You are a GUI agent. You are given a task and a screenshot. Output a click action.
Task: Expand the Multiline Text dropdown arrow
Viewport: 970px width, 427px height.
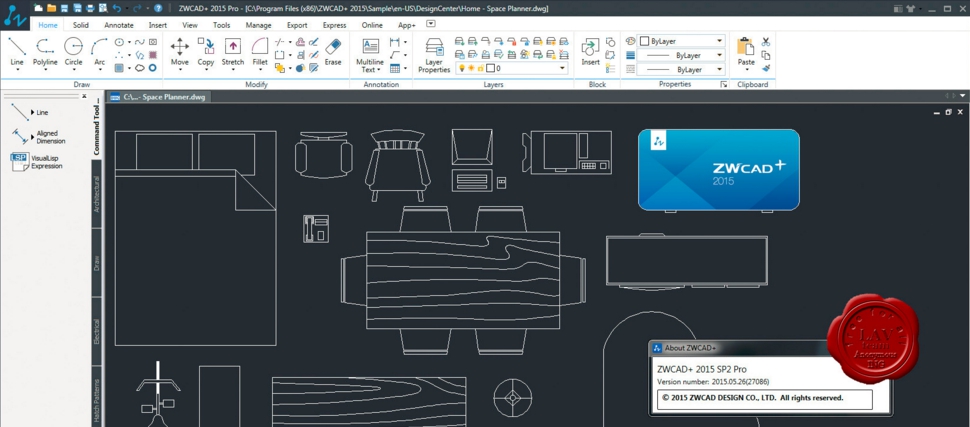click(x=379, y=70)
